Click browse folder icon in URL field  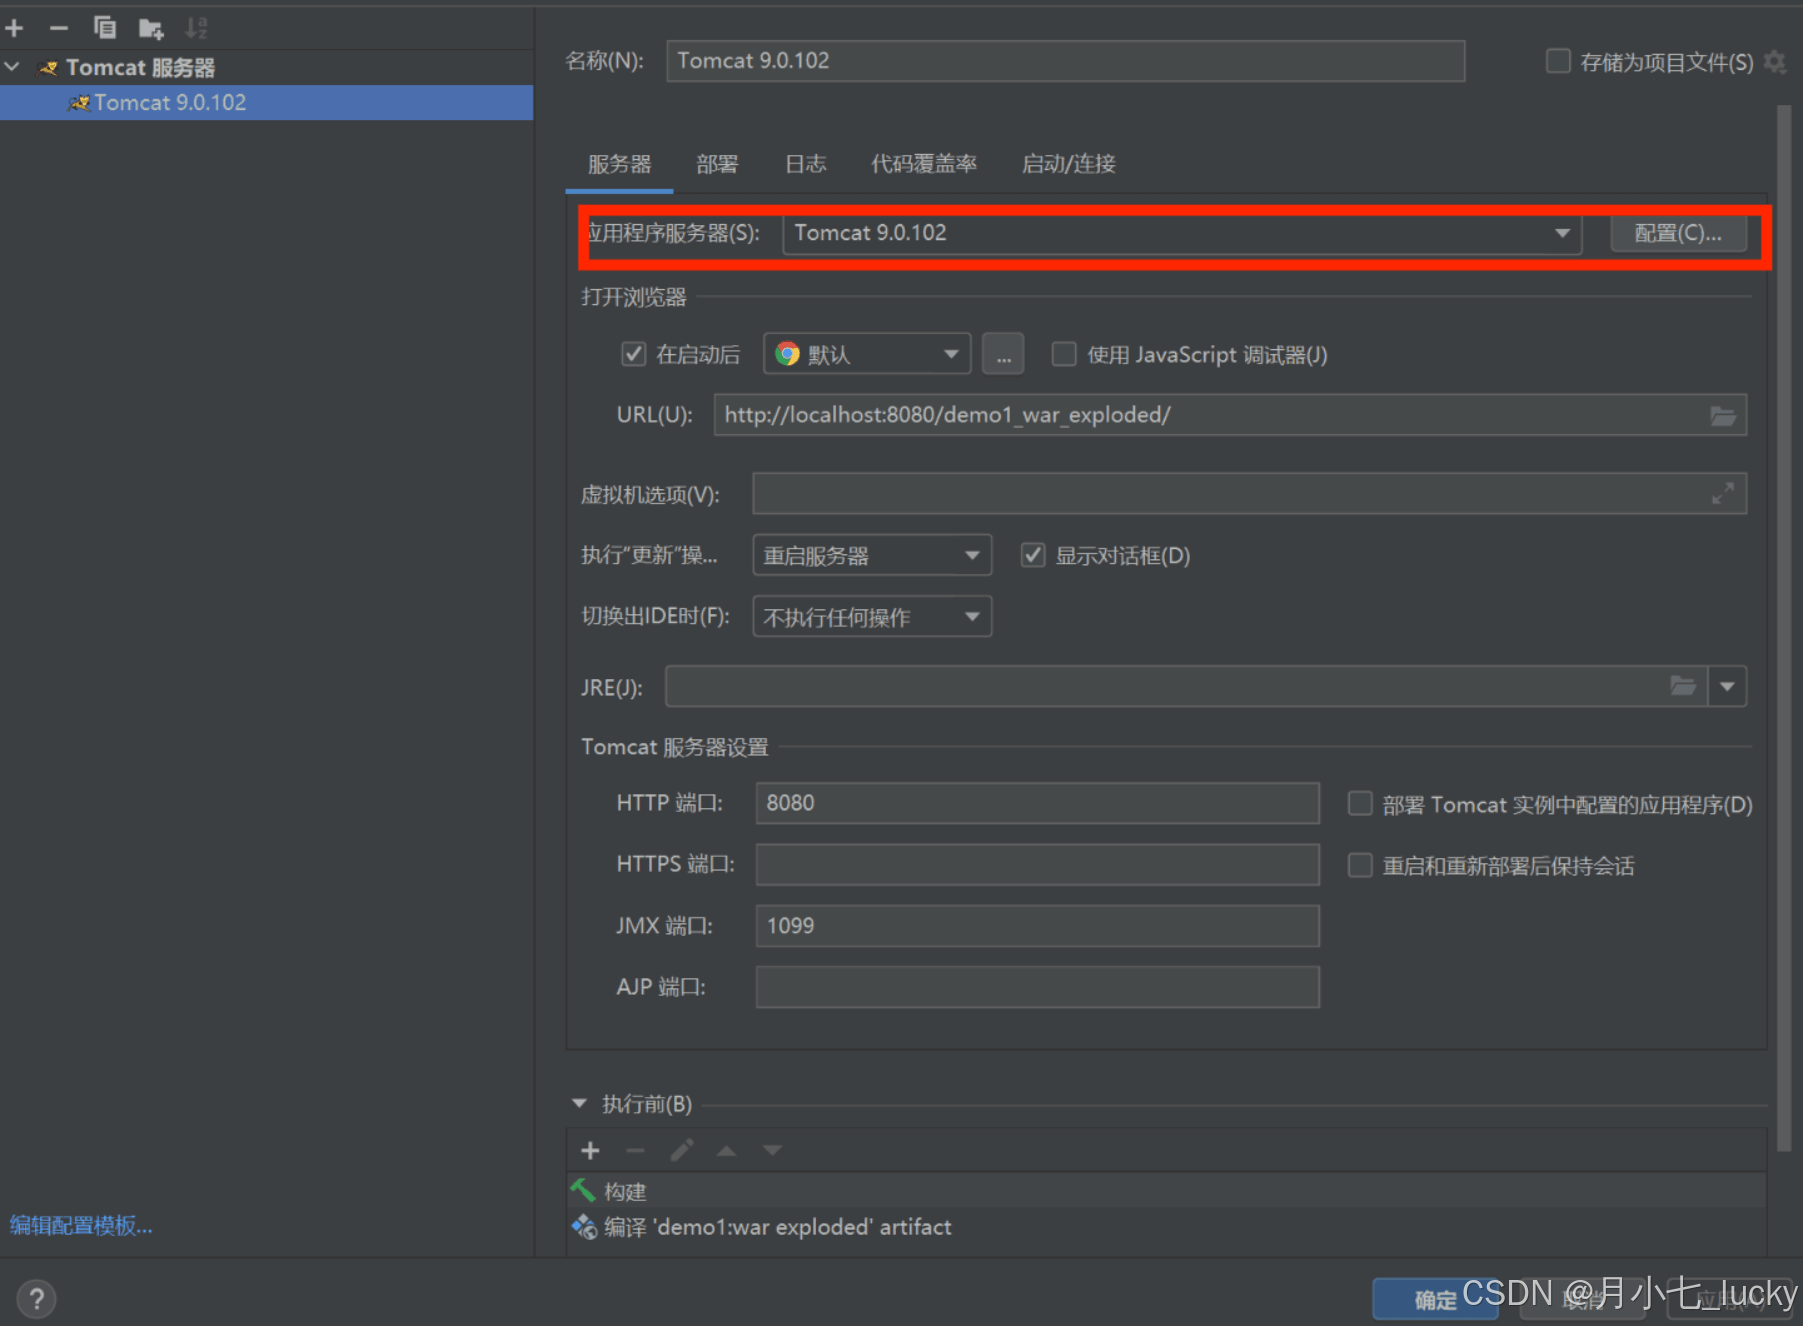tap(1723, 415)
